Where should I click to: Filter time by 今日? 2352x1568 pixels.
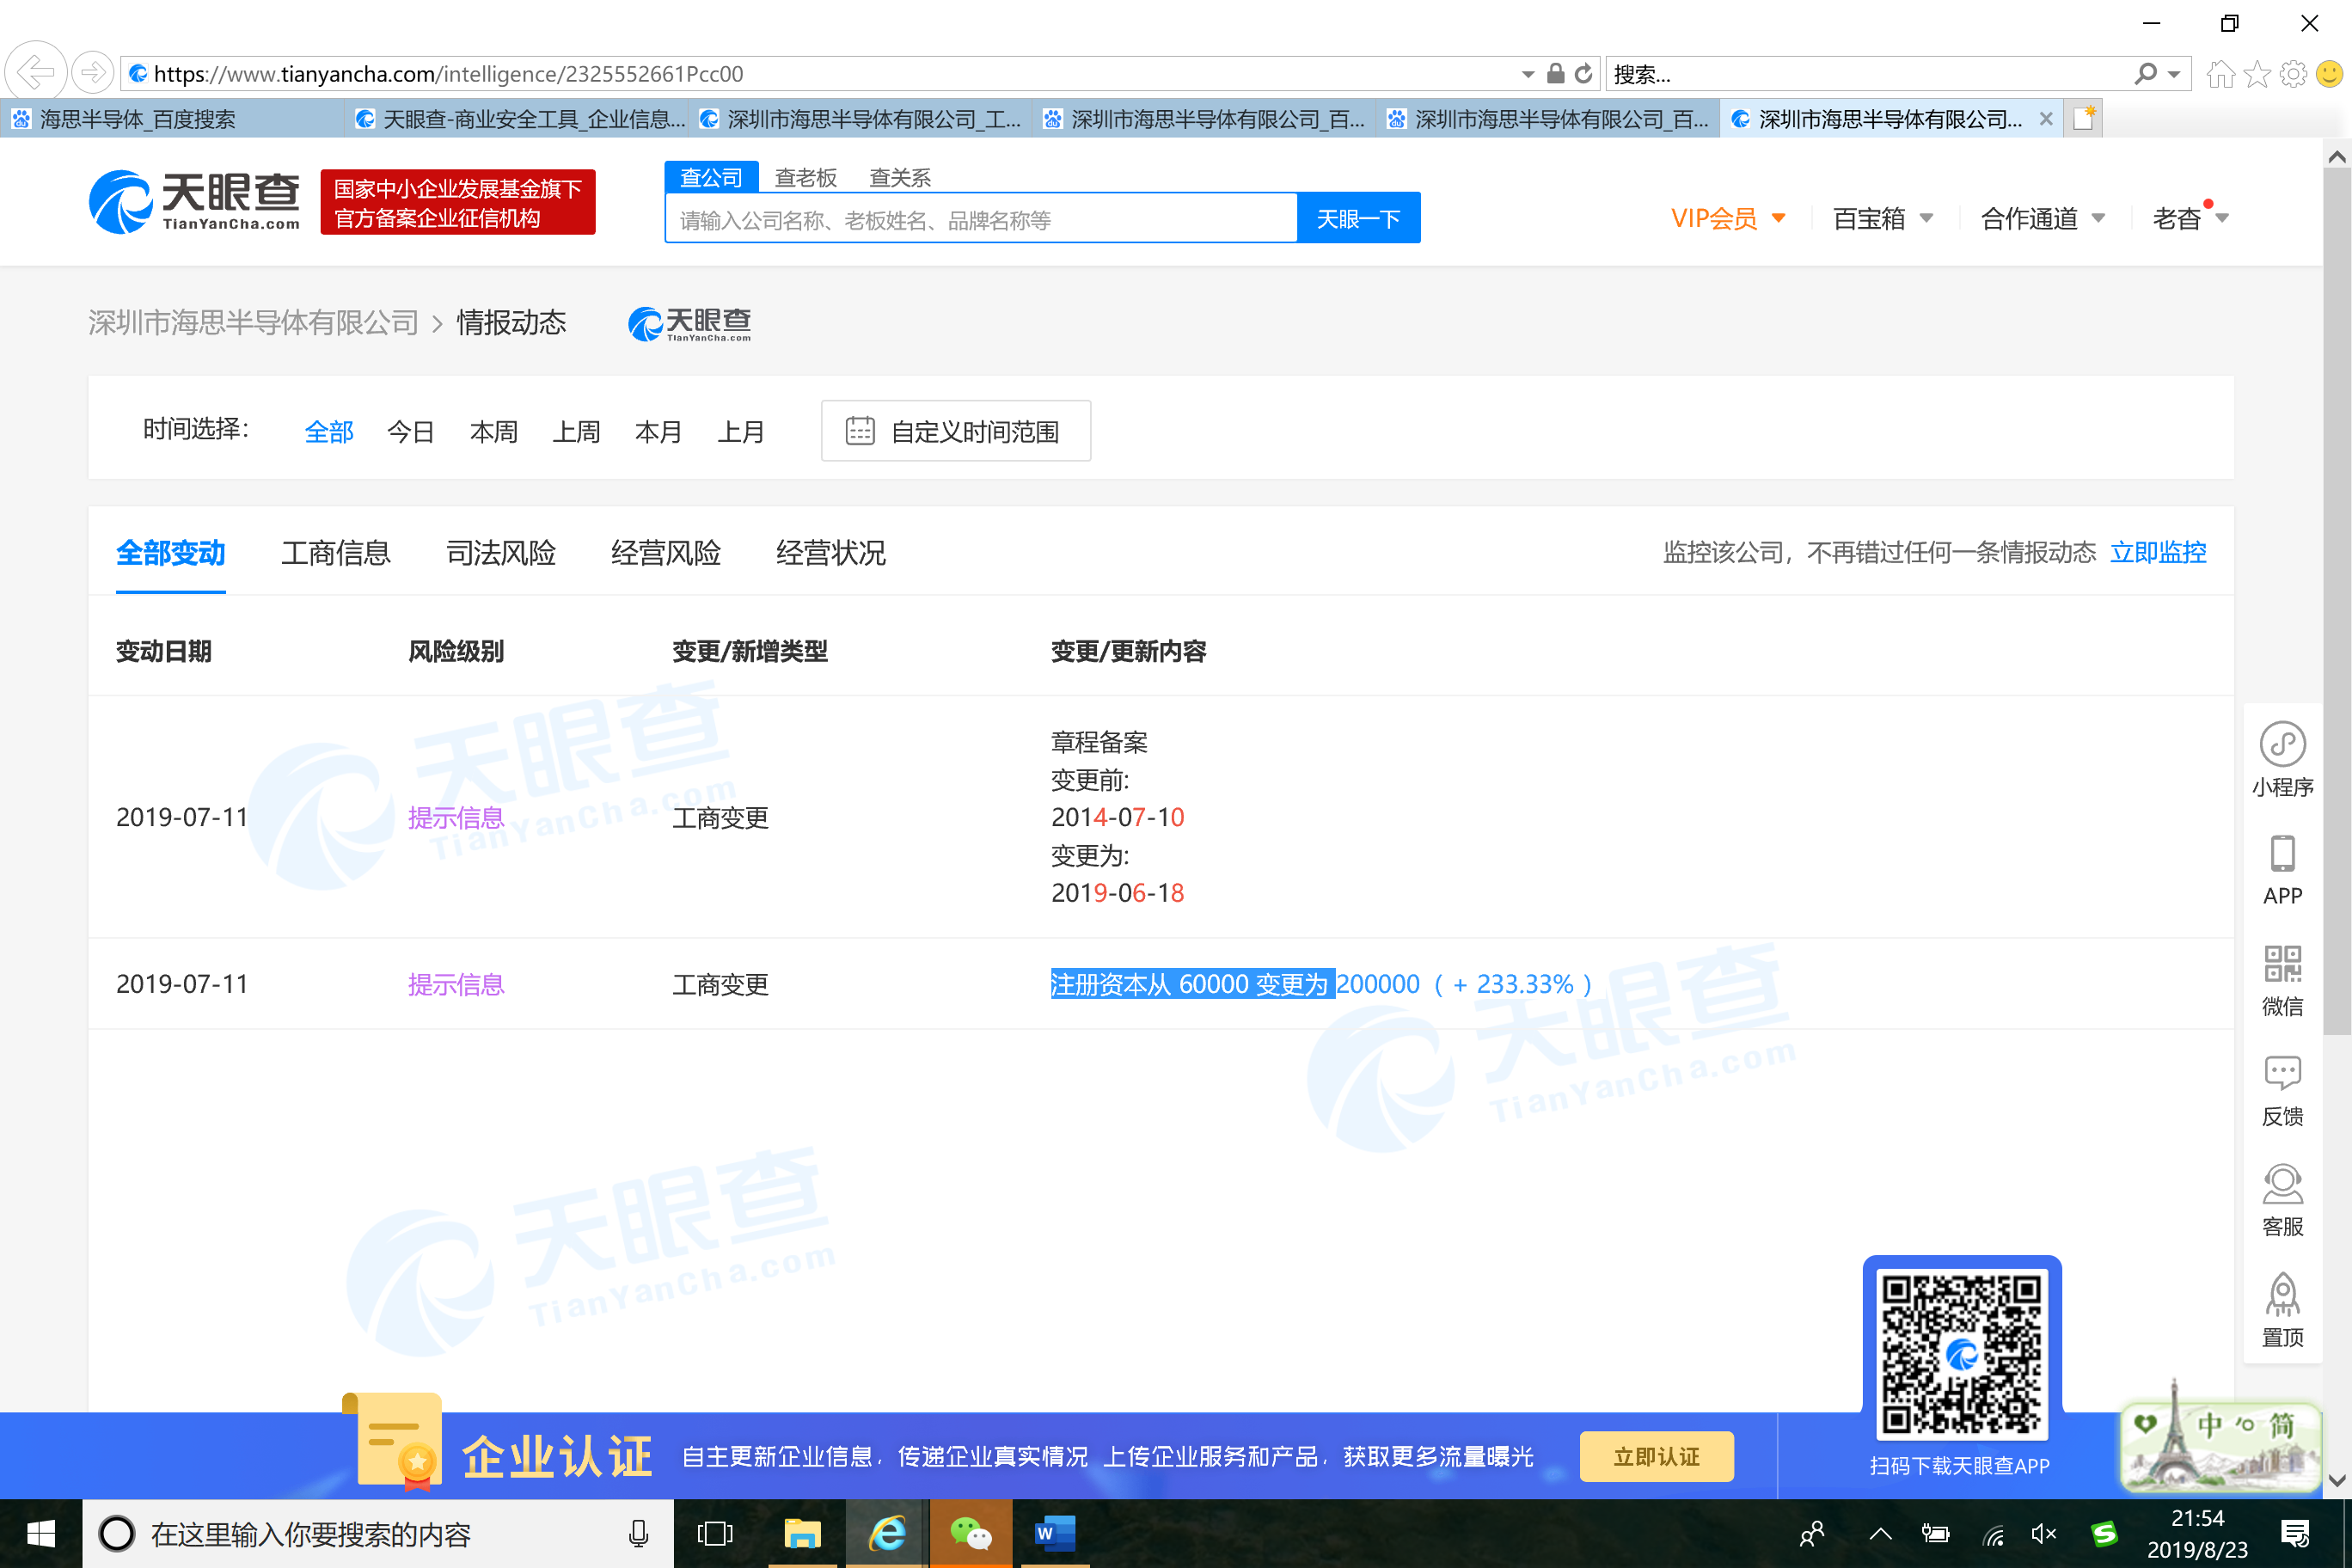411,431
